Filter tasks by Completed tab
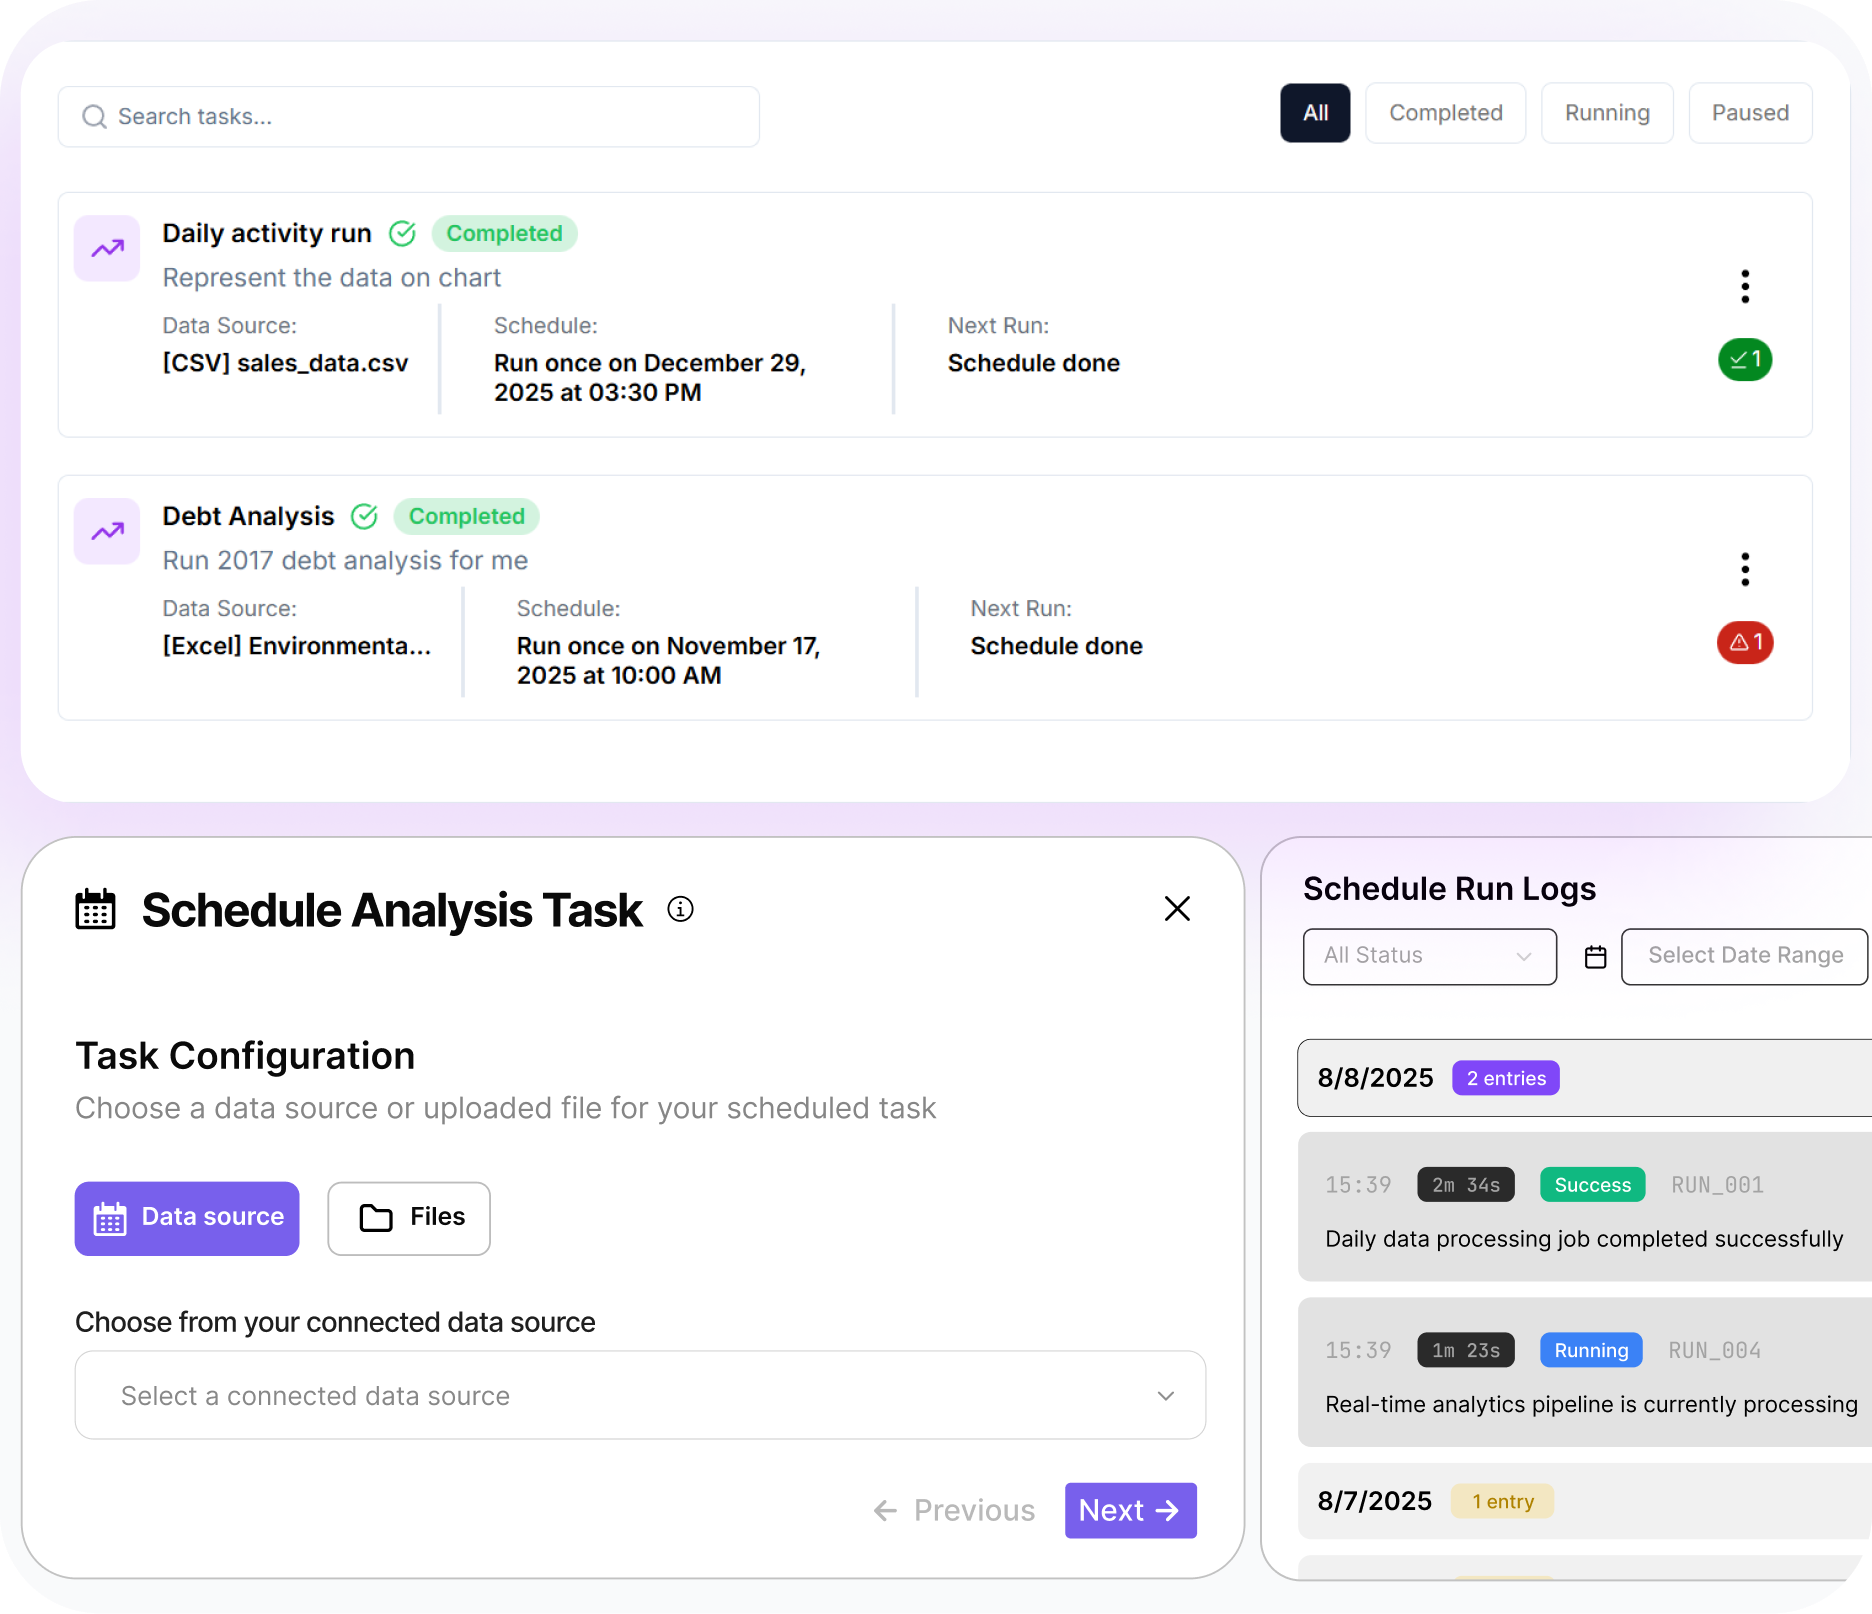The width and height of the screenshot is (1872, 1614). (x=1445, y=113)
